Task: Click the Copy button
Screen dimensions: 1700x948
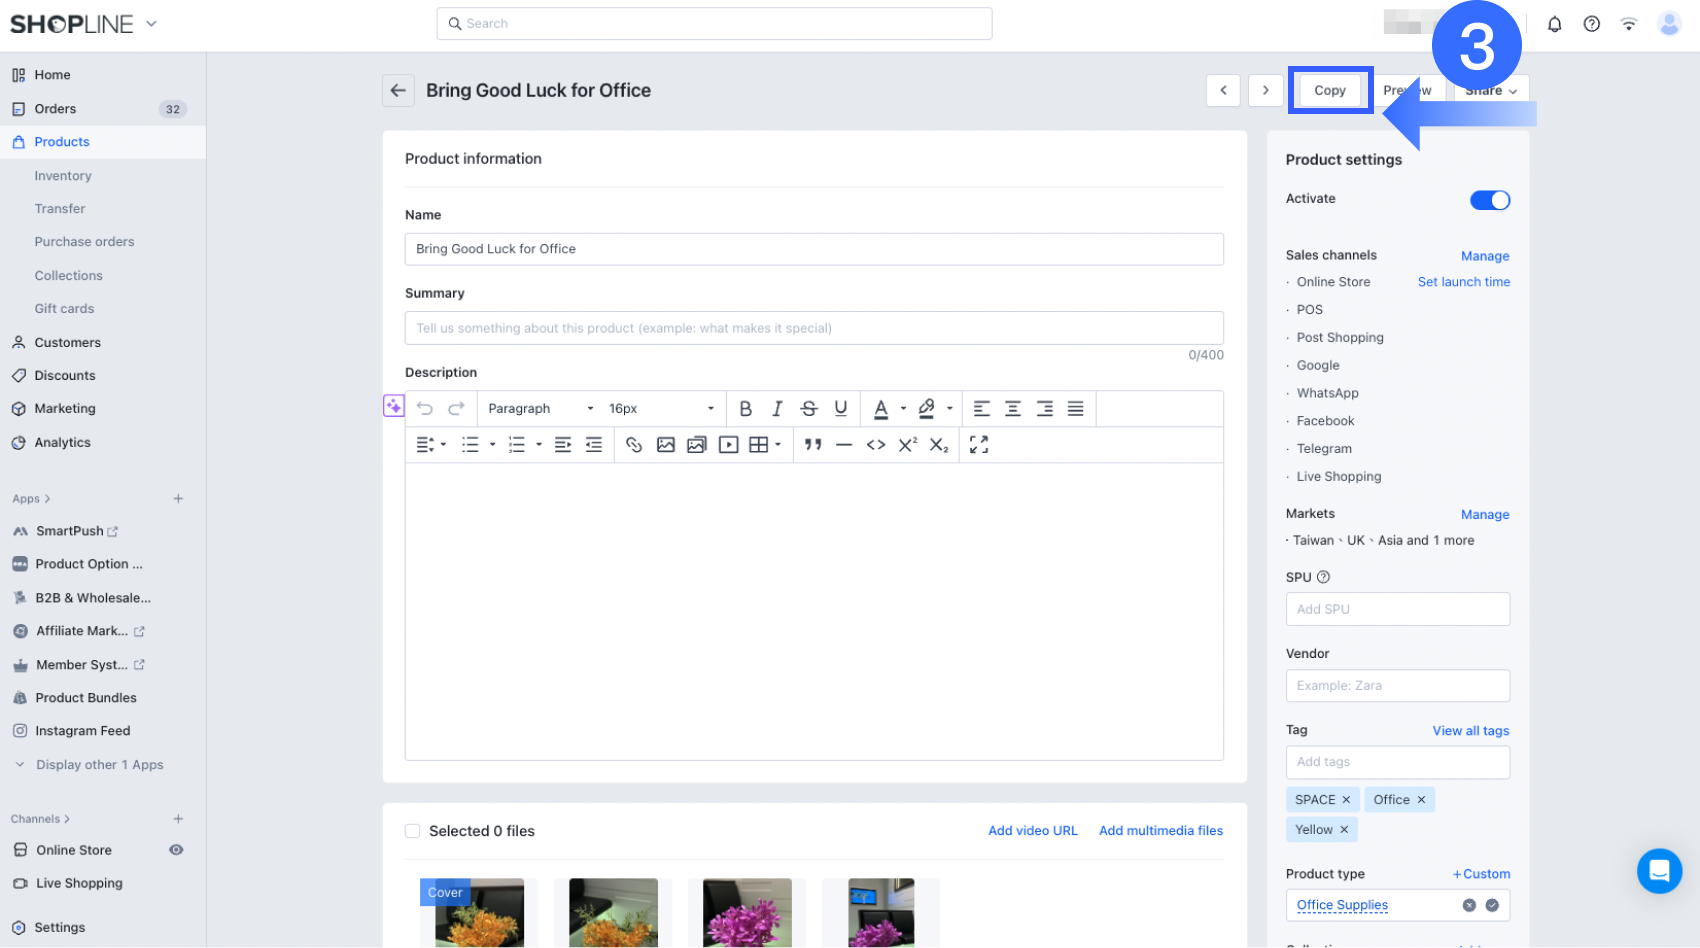Action: tap(1330, 89)
